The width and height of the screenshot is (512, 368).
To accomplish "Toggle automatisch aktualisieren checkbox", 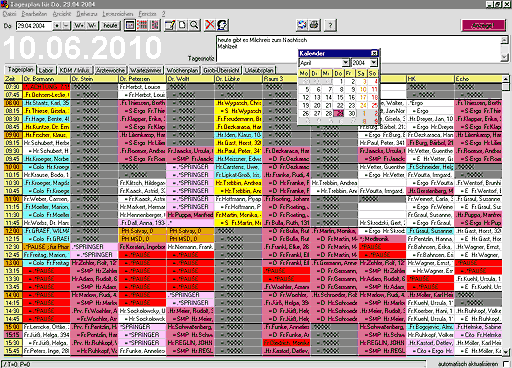I will coord(506,364).
